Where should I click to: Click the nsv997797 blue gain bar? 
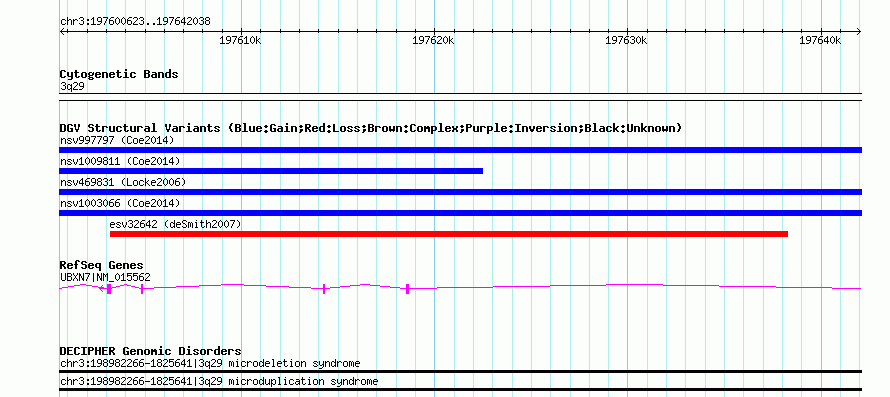(460, 150)
